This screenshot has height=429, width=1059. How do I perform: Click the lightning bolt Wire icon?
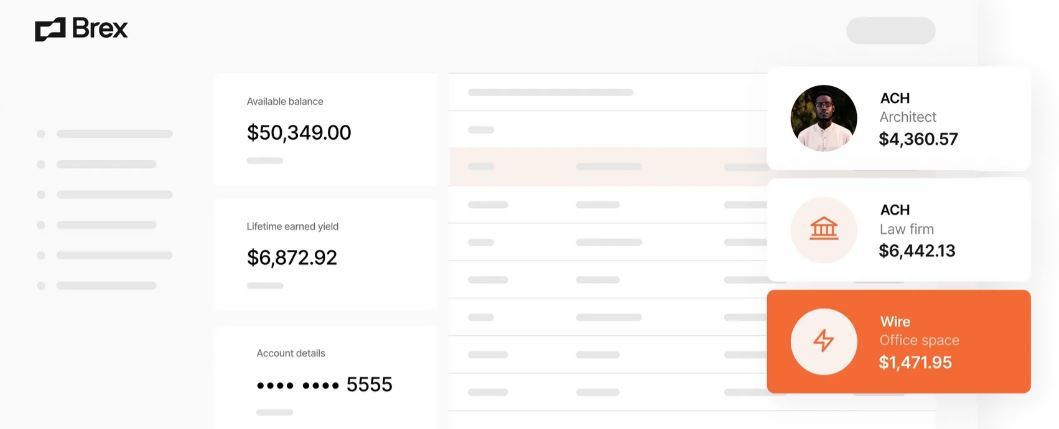coord(824,341)
